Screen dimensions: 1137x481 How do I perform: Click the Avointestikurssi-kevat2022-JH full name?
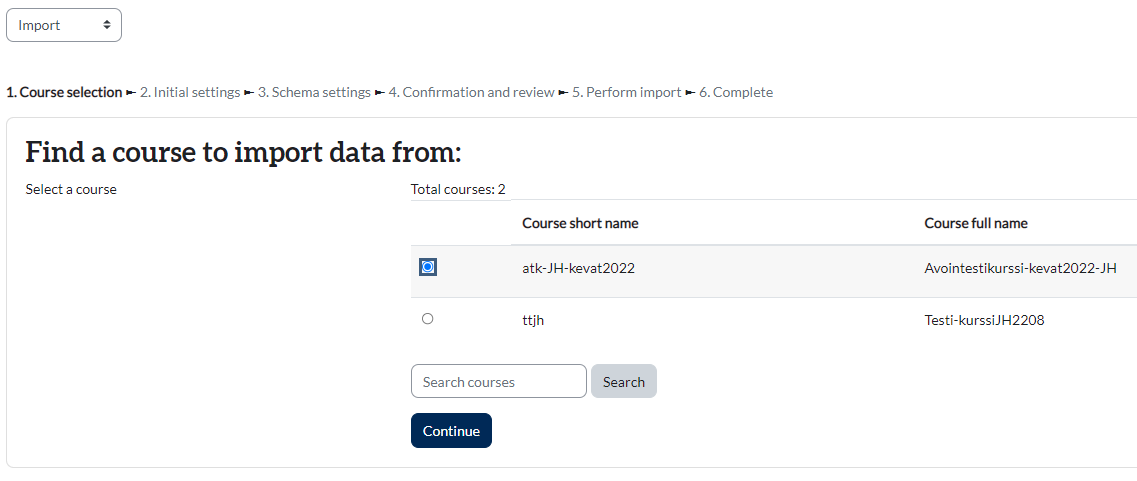coord(1020,268)
